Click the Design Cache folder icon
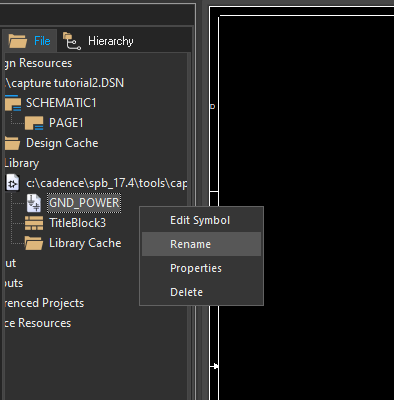Viewport: 394px width, 400px height. [13, 143]
